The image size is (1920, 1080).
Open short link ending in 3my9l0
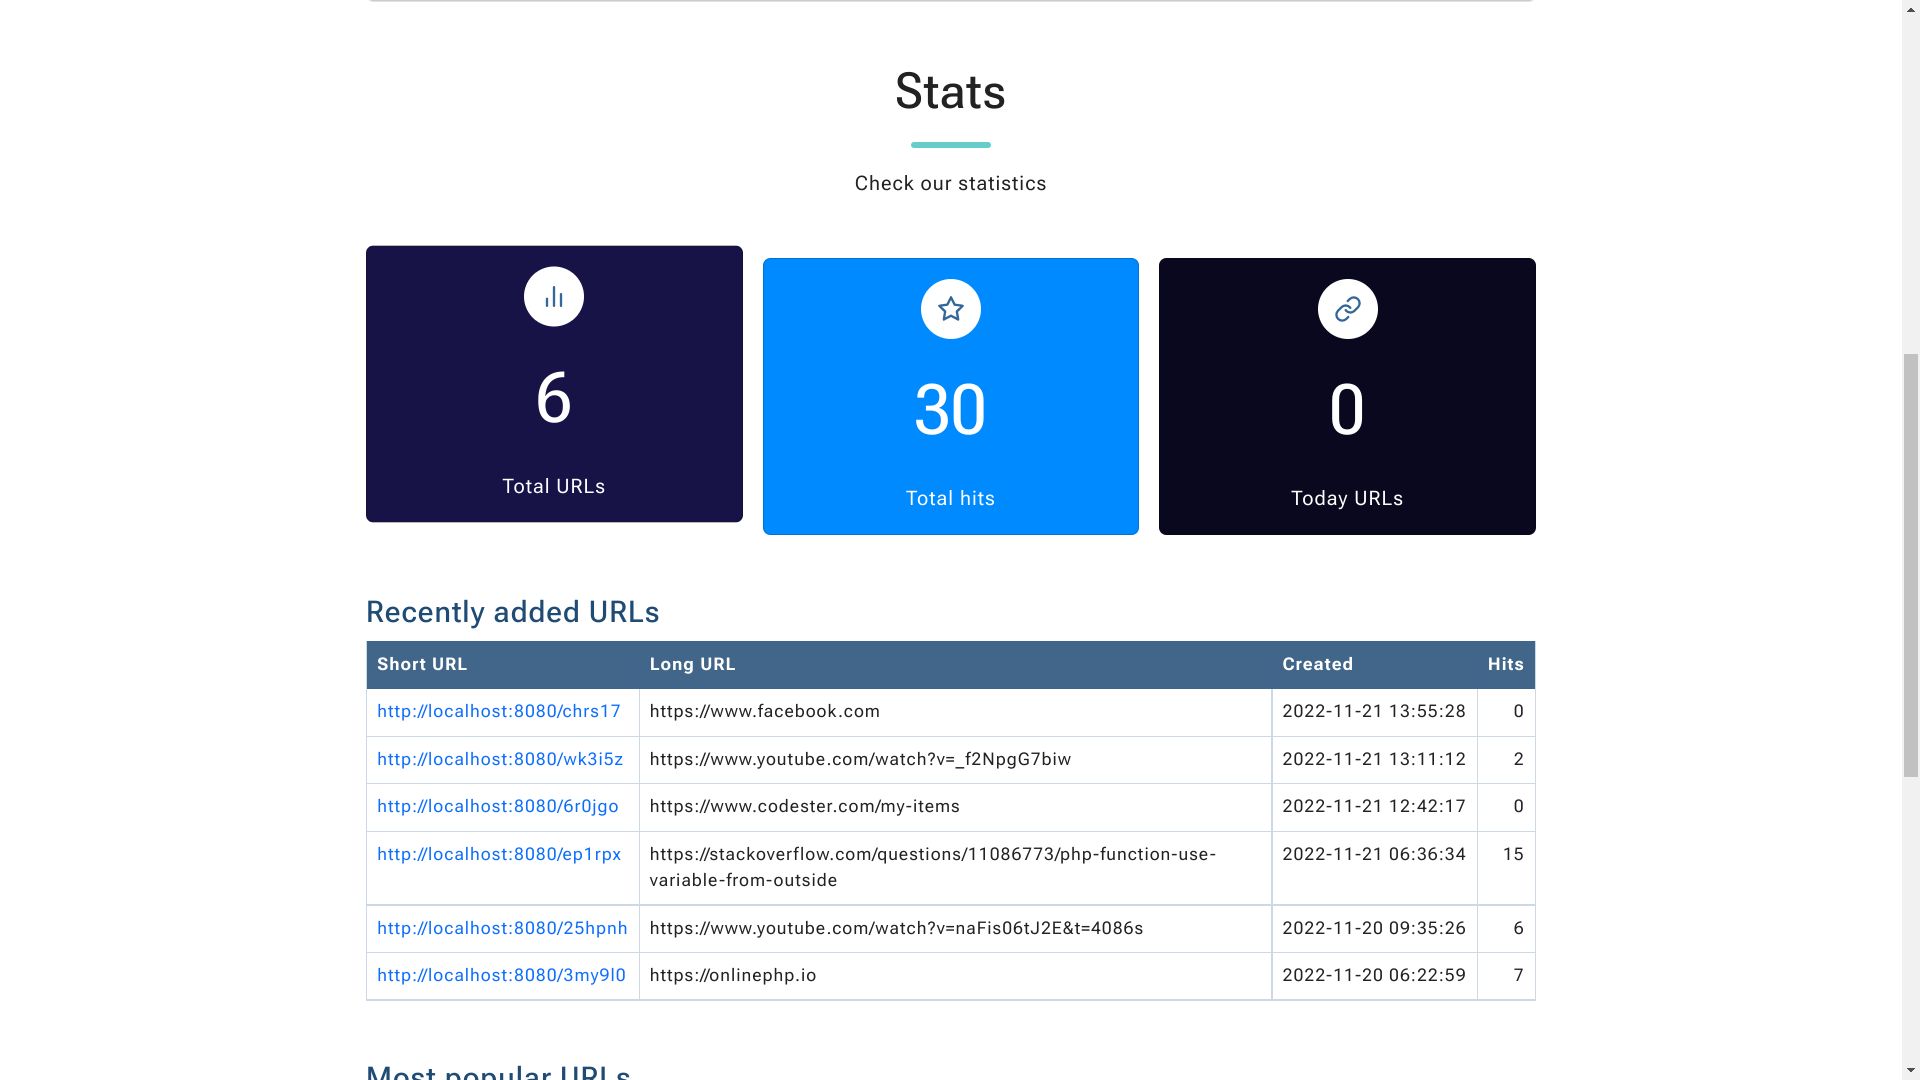coord(501,976)
